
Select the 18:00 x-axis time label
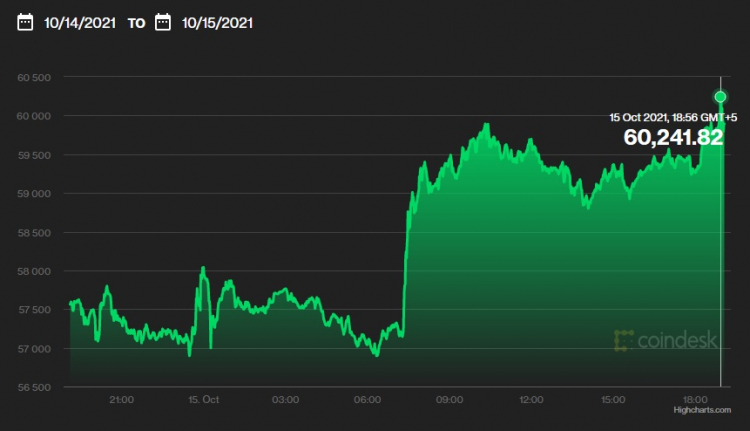click(x=695, y=400)
